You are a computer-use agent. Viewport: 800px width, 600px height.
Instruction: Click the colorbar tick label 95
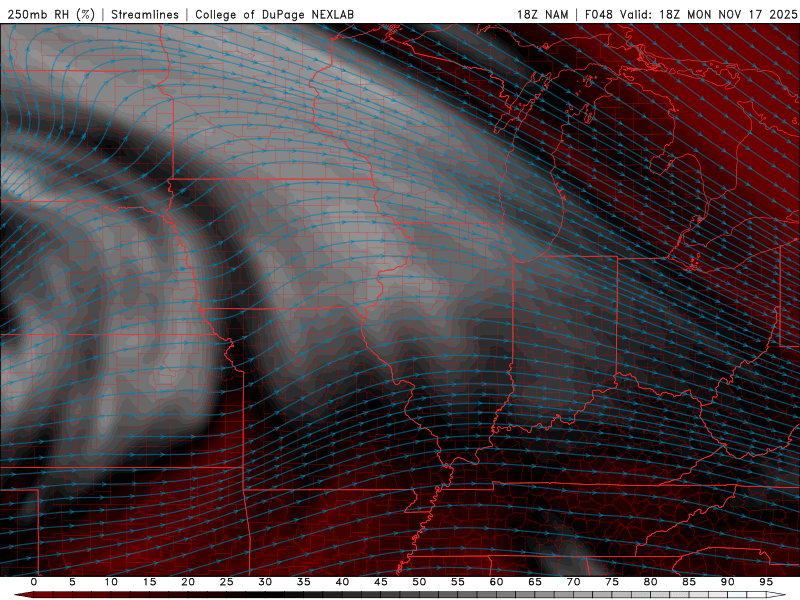click(766, 582)
